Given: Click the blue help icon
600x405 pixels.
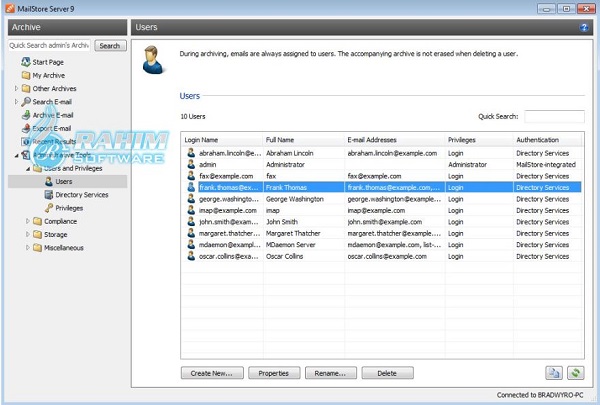Looking at the screenshot, I should click(x=583, y=28).
